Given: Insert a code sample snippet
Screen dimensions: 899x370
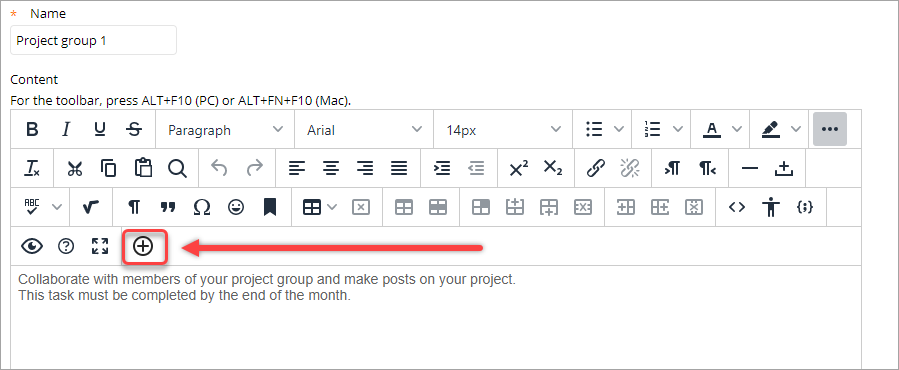Looking at the screenshot, I should (x=805, y=207).
